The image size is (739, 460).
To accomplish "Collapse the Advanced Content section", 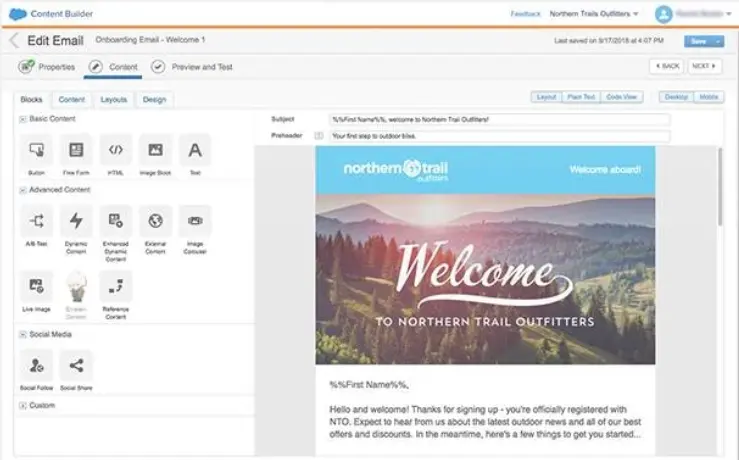I will click(x=22, y=190).
